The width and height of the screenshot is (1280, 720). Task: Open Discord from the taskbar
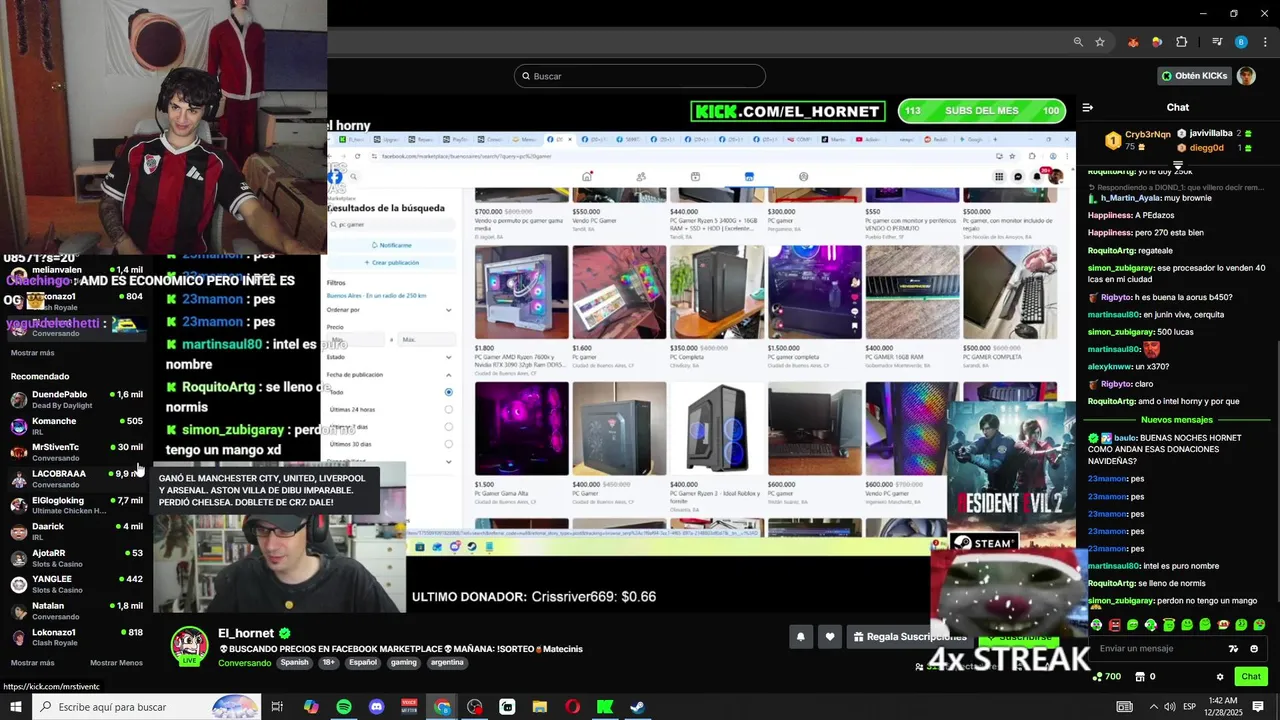pyautogui.click(x=376, y=707)
